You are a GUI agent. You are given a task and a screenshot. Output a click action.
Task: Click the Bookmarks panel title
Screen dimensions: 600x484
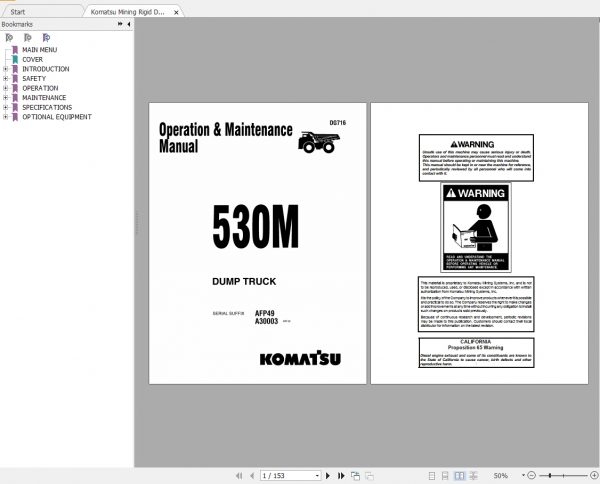click(x=17, y=24)
